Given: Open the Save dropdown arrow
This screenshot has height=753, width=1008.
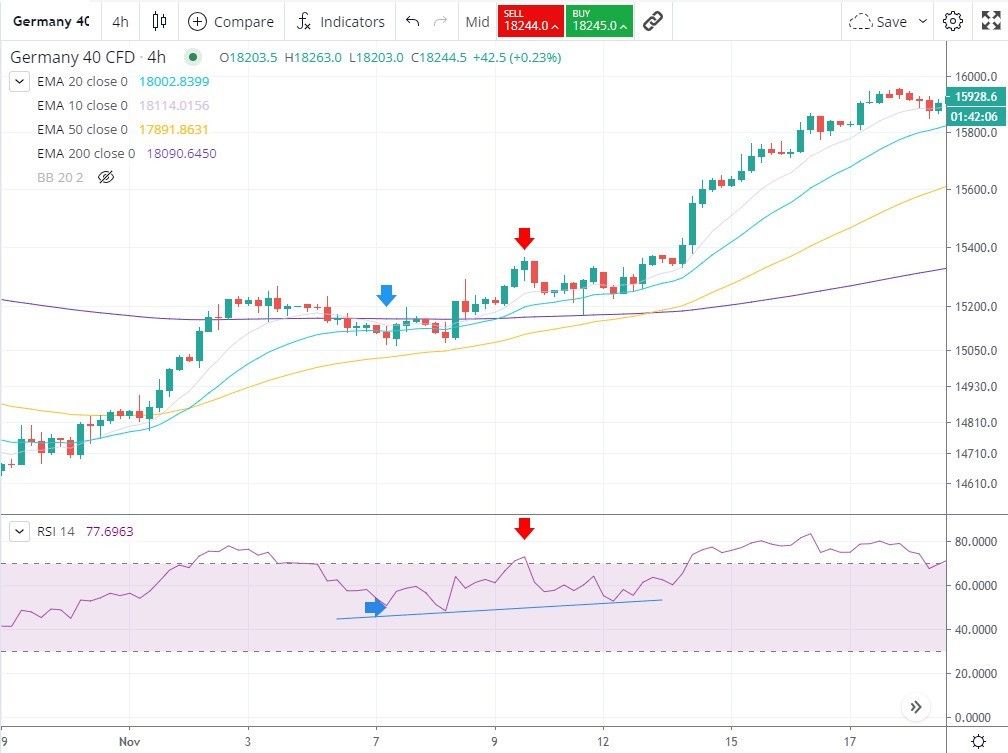Looking at the screenshot, I should [922, 21].
